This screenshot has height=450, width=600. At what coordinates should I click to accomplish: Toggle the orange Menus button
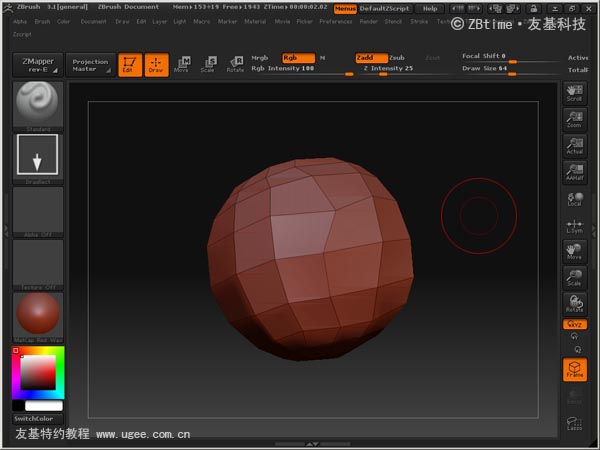345,8
